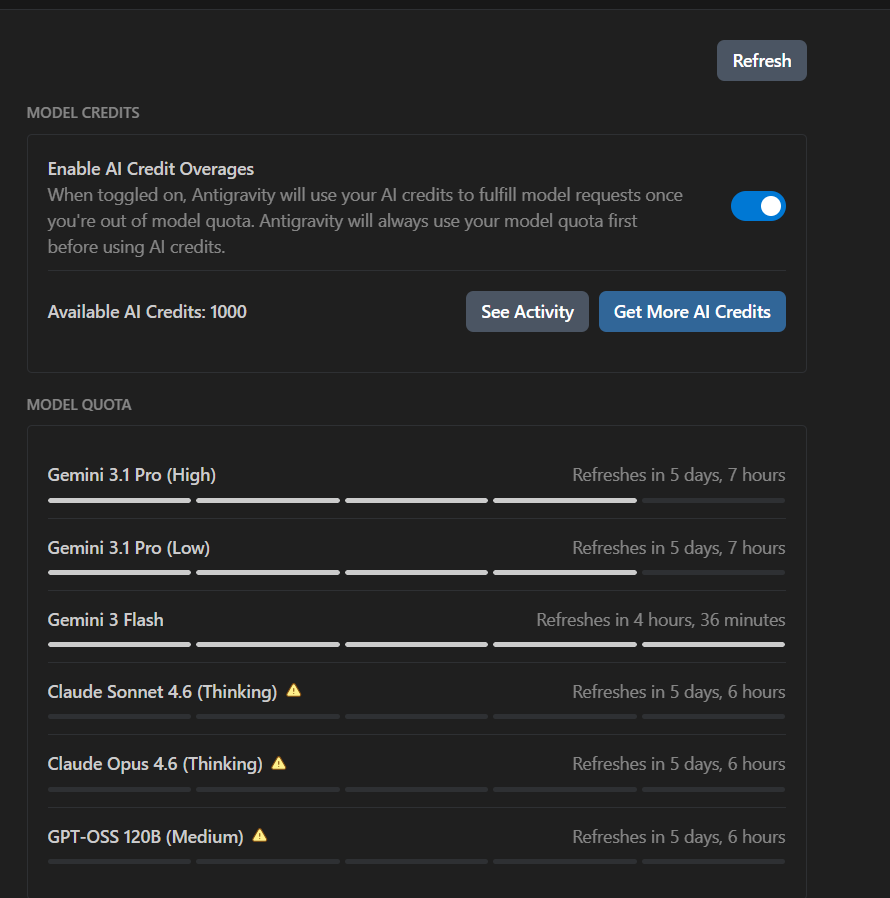Click warning icon next to Claude Opus 4.6

coord(278,763)
